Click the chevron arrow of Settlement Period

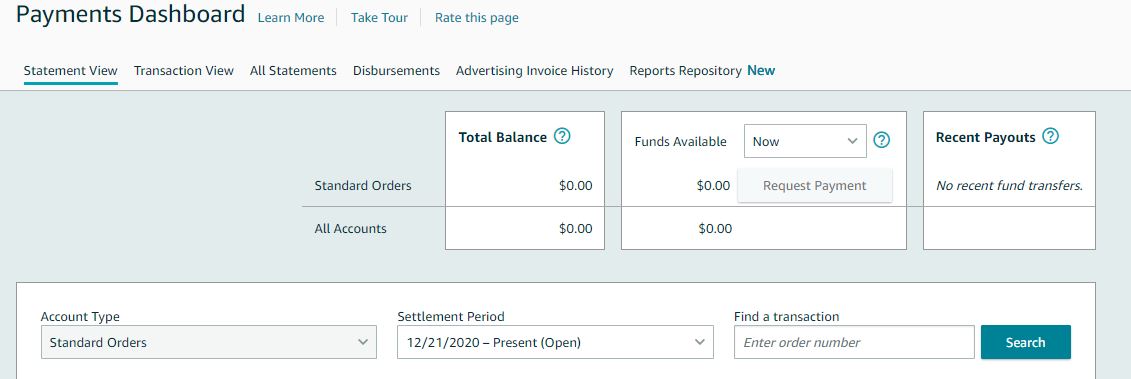tap(699, 342)
